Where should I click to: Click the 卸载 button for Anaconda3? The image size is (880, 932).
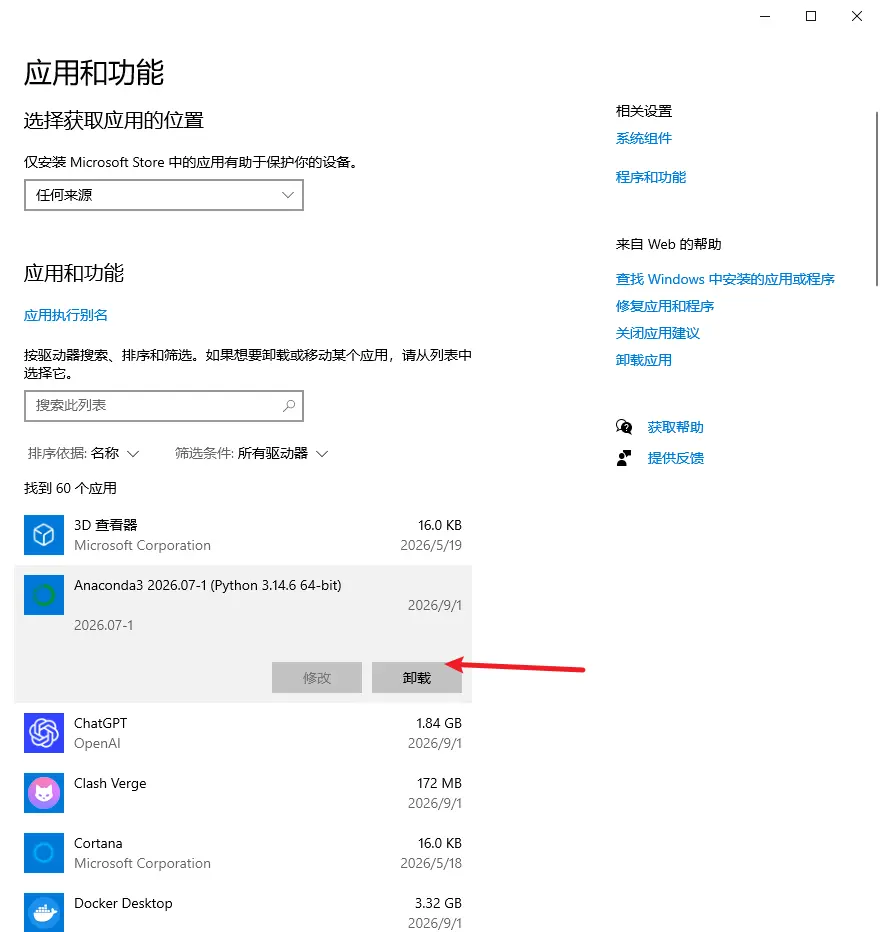tap(417, 678)
